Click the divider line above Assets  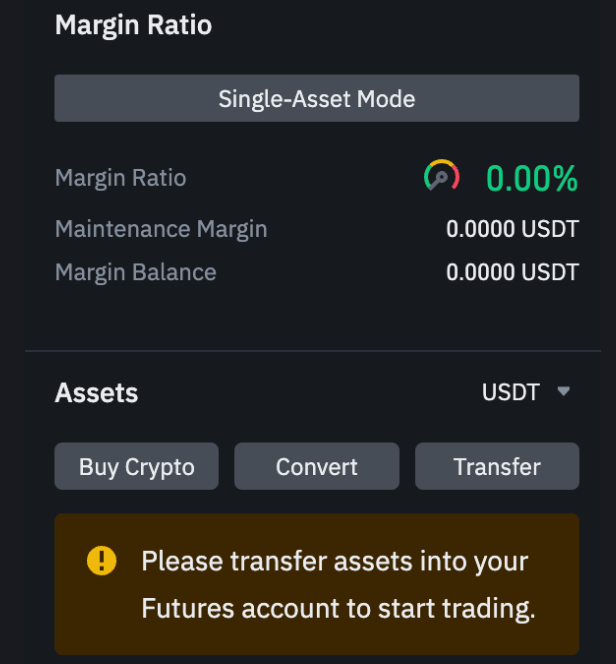313,351
